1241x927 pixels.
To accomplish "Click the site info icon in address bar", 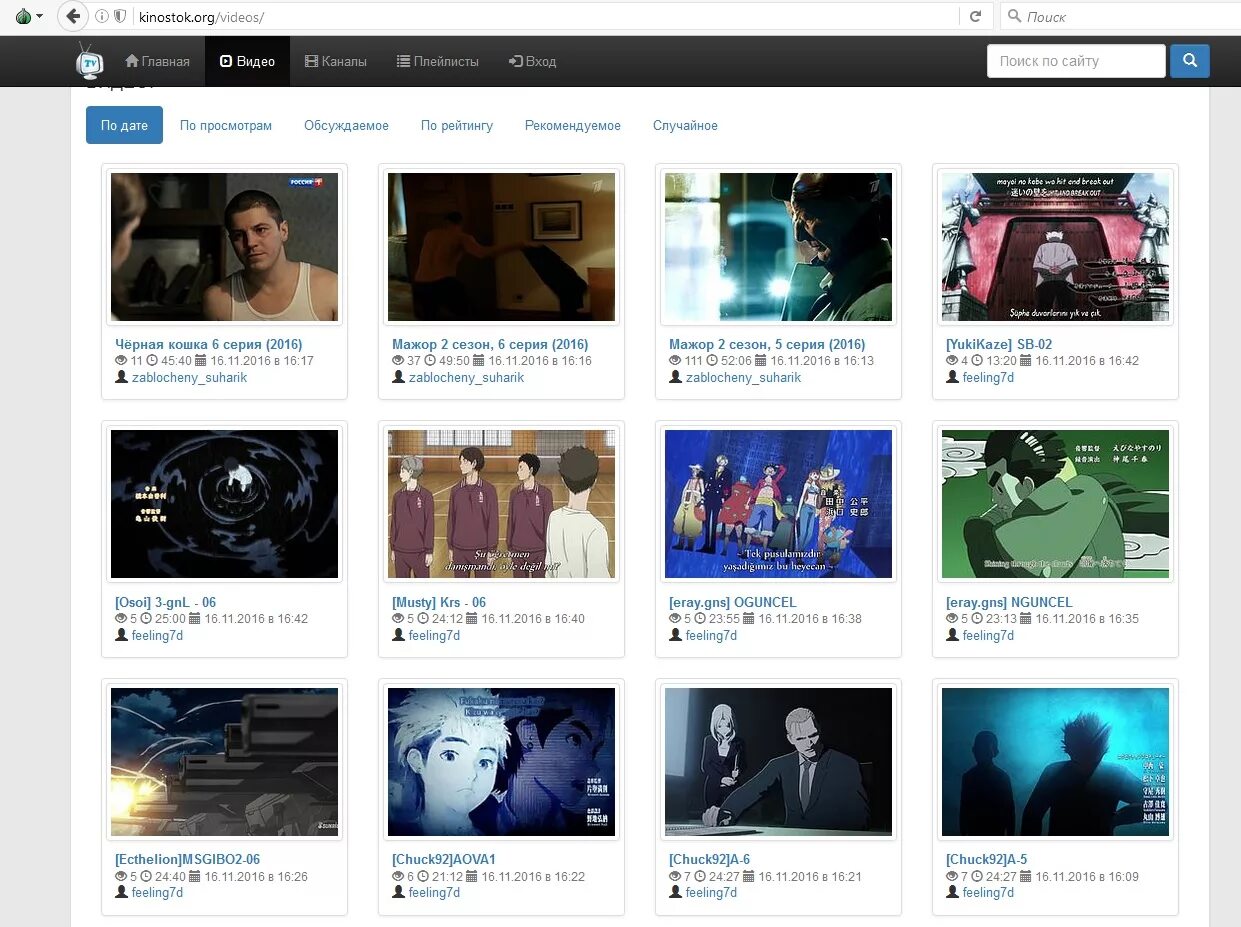I will (x=102, y=16).
